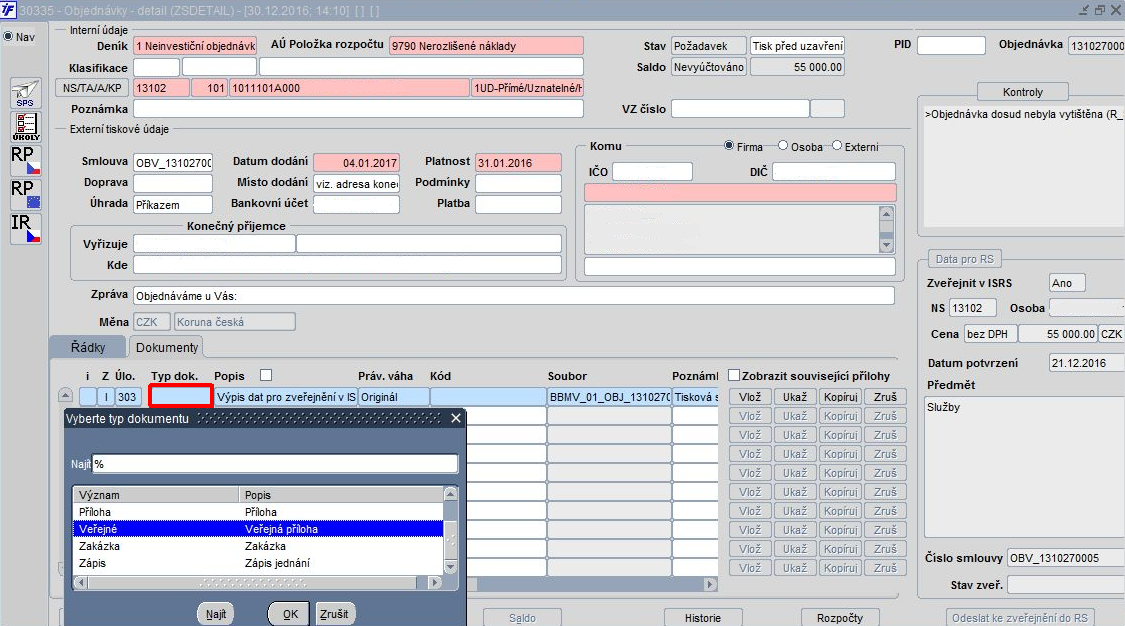
Task: Click the Datum potvrzení field 21.12.2016
Action: [x=1086, y=363]
